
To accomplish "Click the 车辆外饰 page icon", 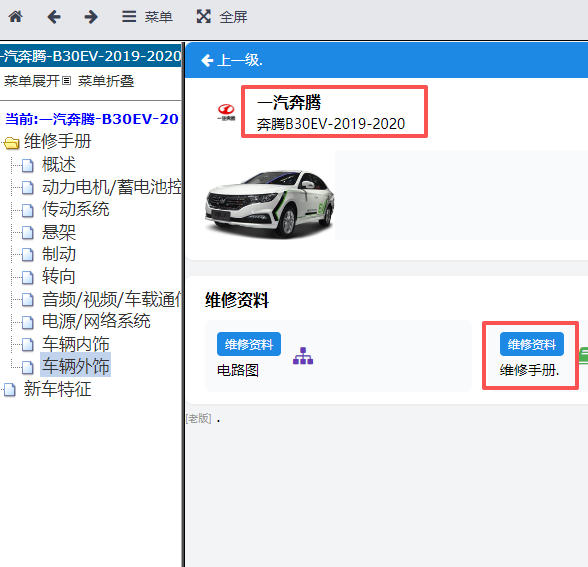I will [27, 367].
